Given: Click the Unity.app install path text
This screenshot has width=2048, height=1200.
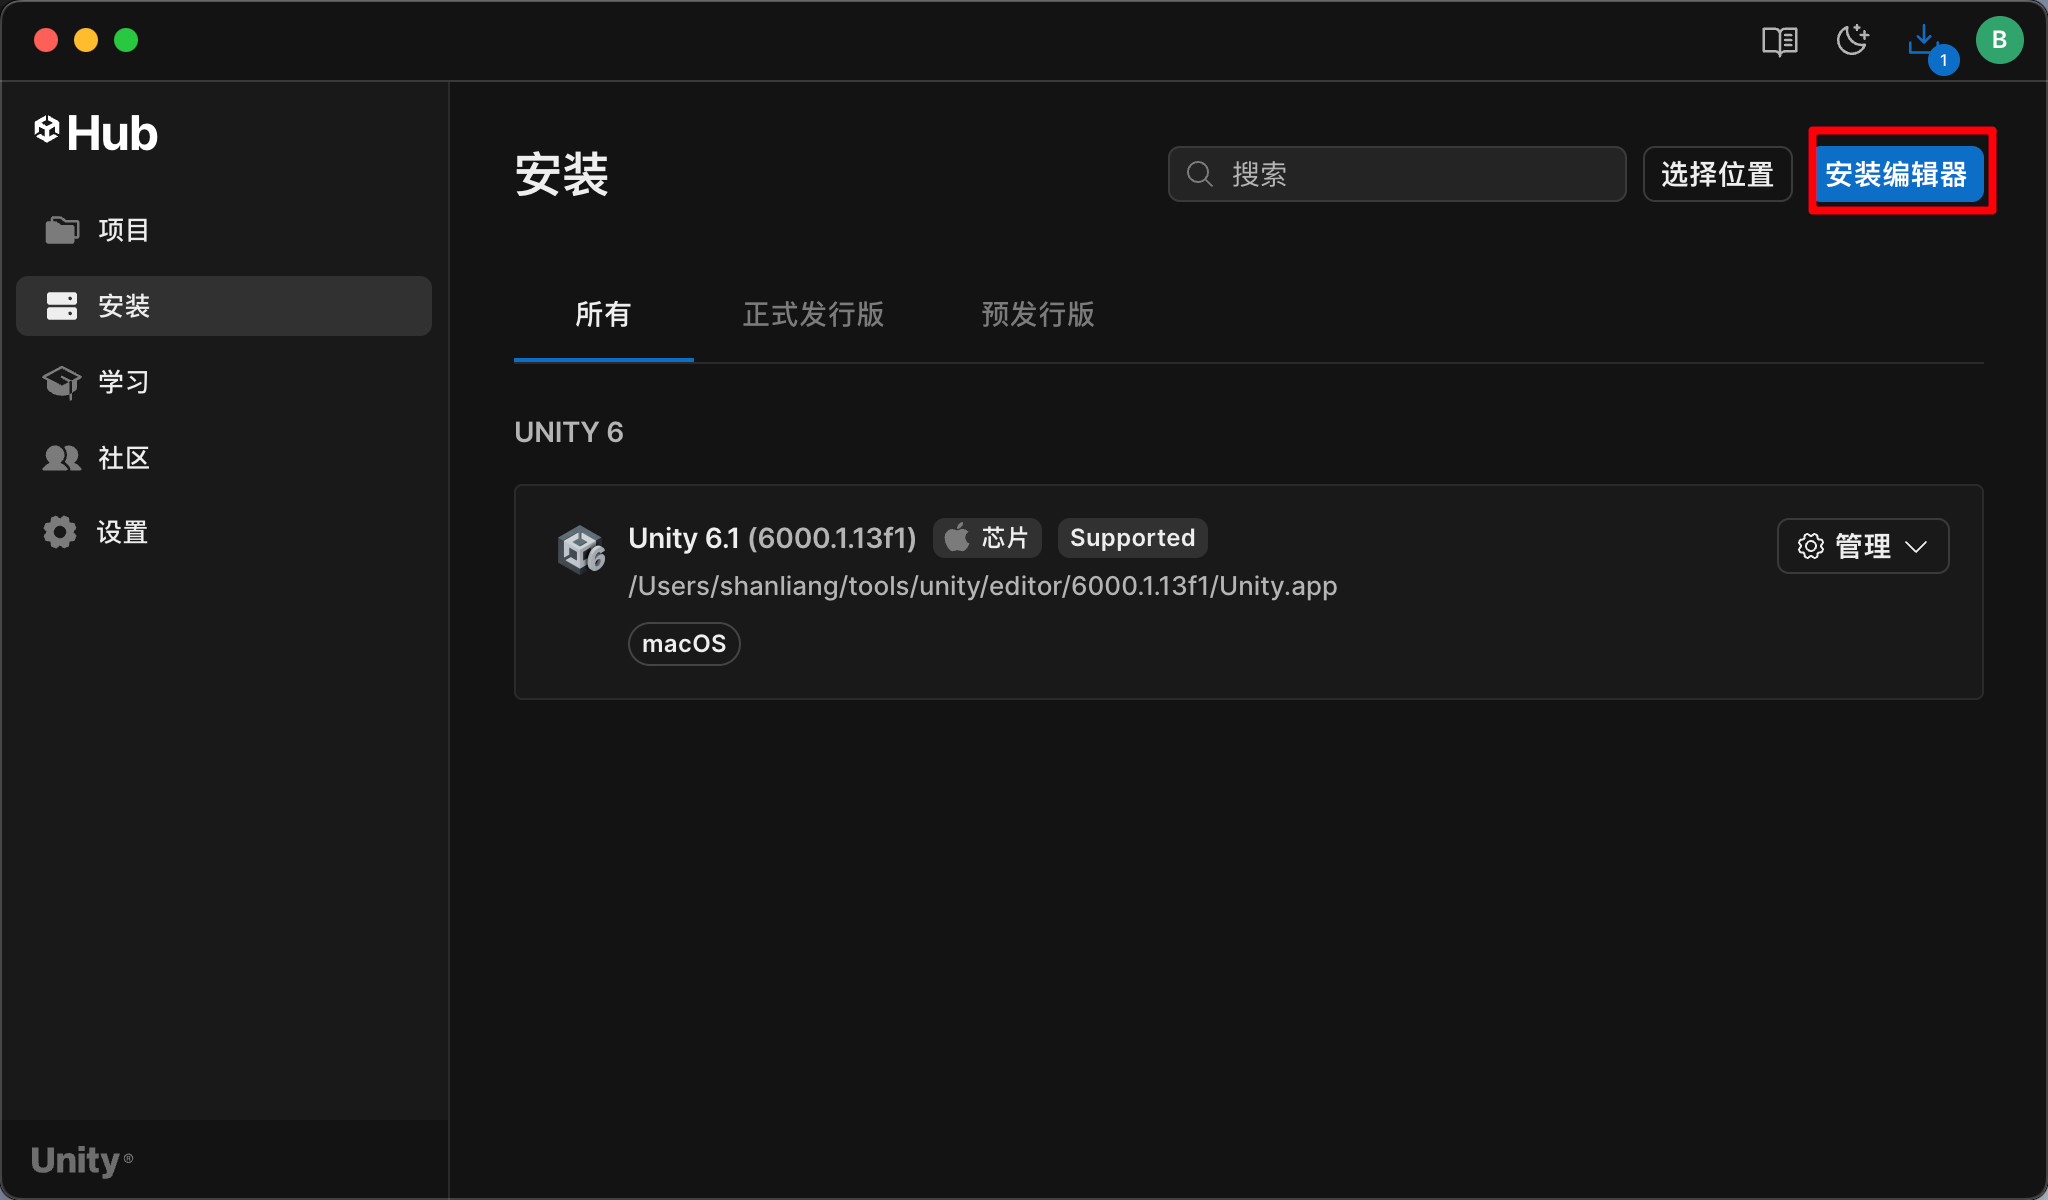Looking at the screenshot, I should coord(982,586).
